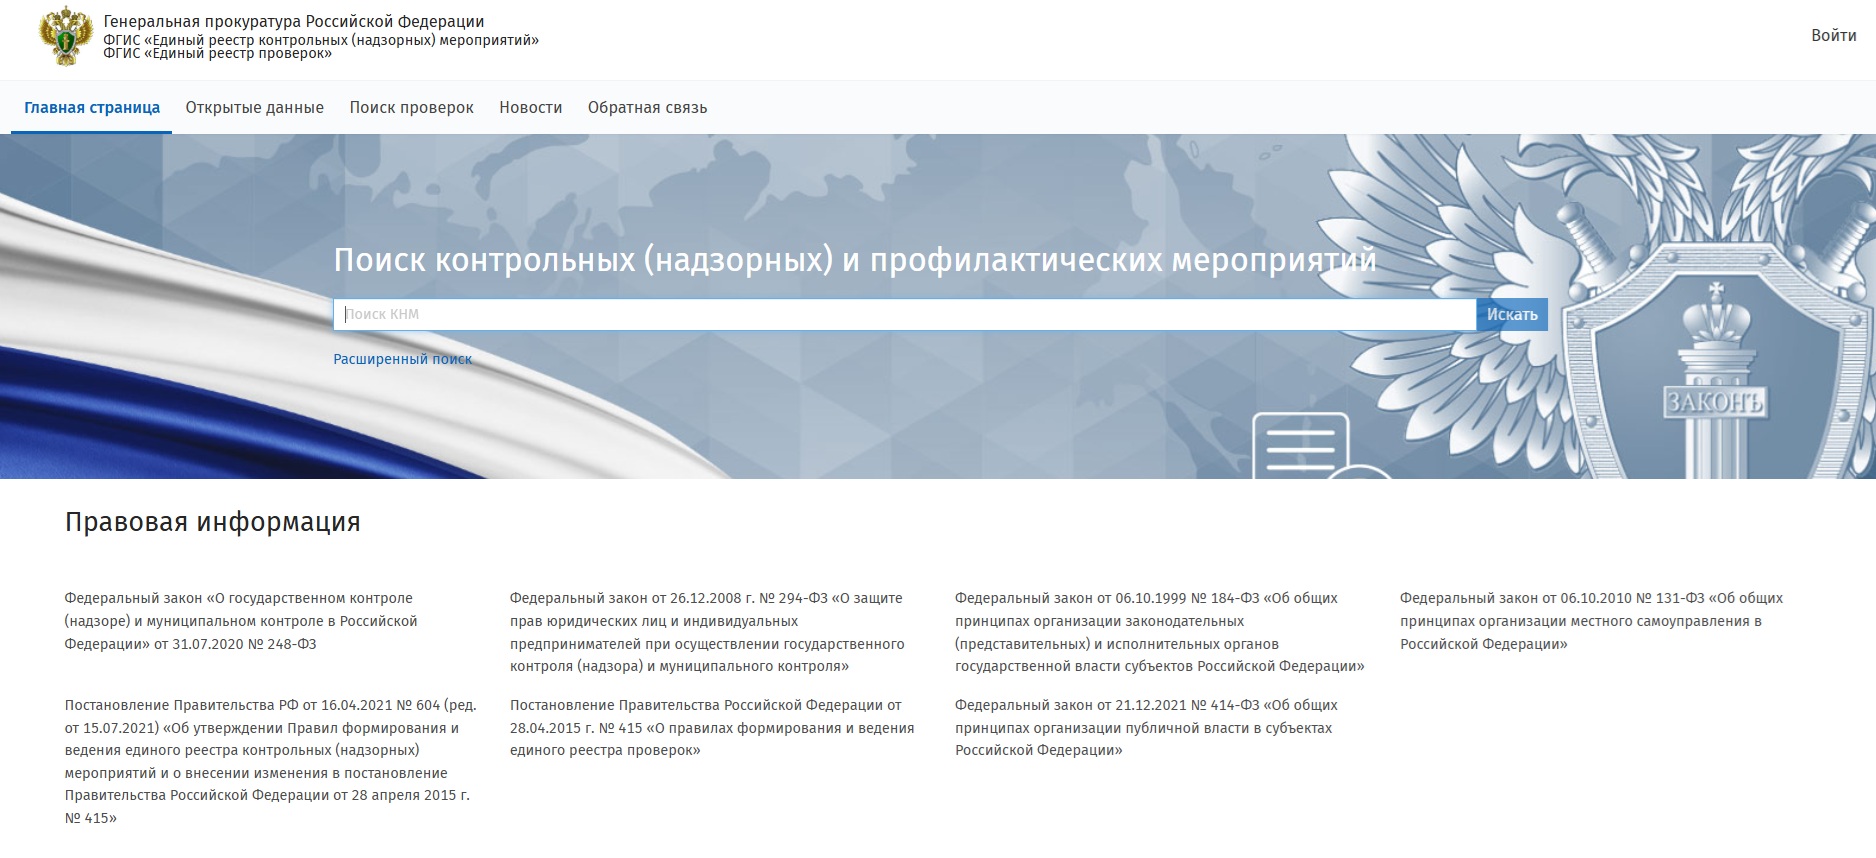The image size is (1876, 858).
Task: Click the banner heading Поиск контрольных мероприятий
Action: coord(855,260)
